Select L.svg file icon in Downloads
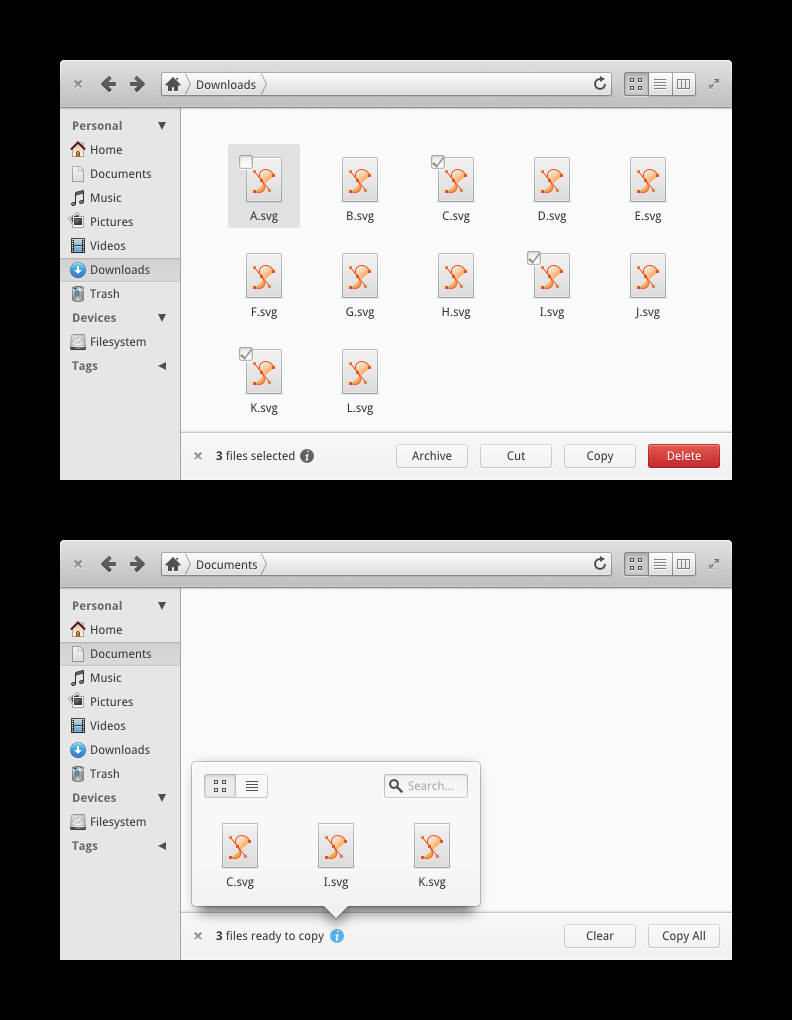The image size is (792, 1020). tap(360, 371)
